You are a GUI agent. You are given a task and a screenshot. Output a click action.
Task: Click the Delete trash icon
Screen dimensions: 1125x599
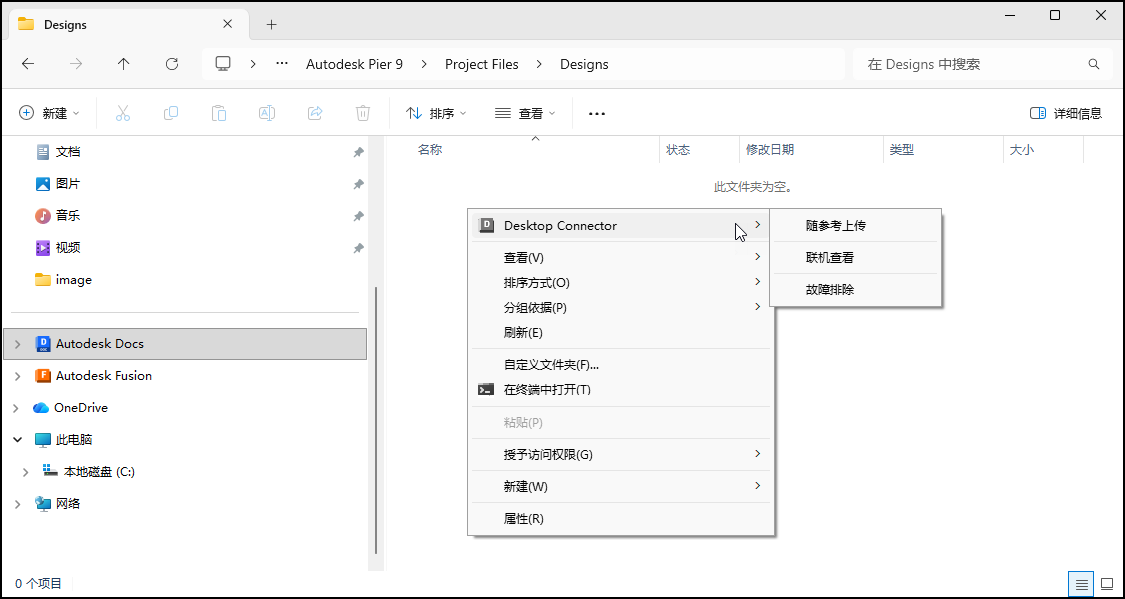click(x=363, y=113)
